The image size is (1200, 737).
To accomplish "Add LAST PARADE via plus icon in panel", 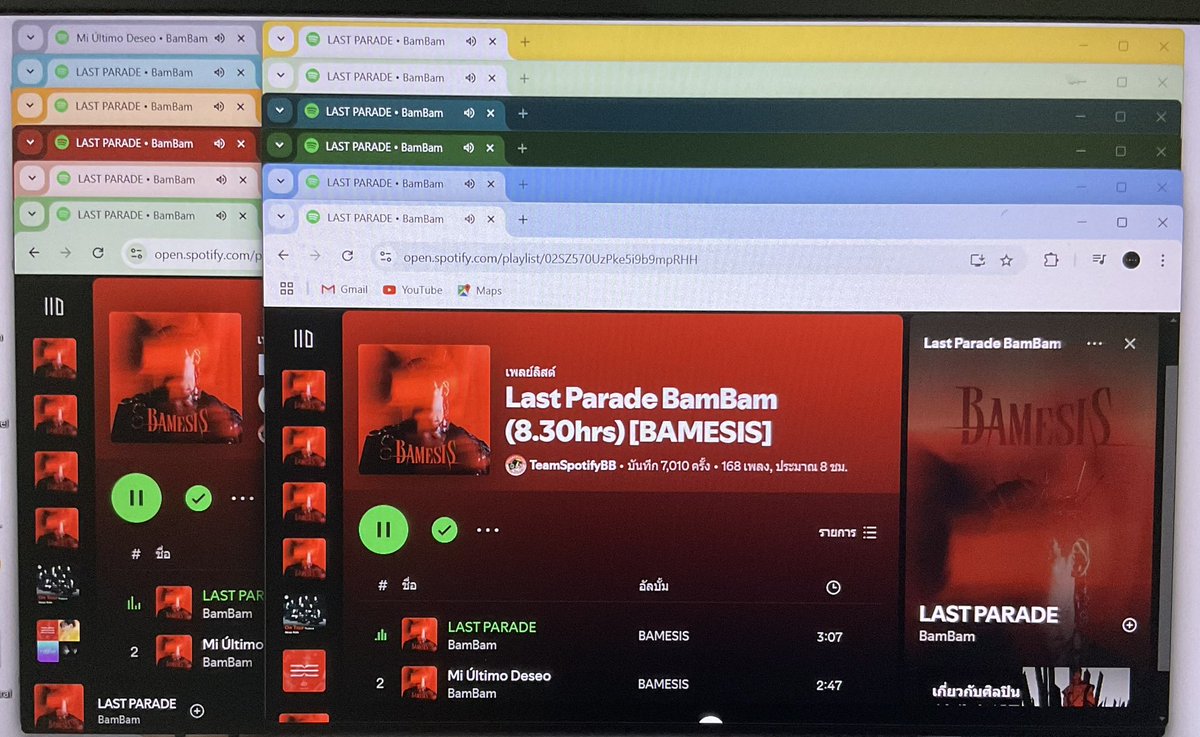I will (1129, 625).
